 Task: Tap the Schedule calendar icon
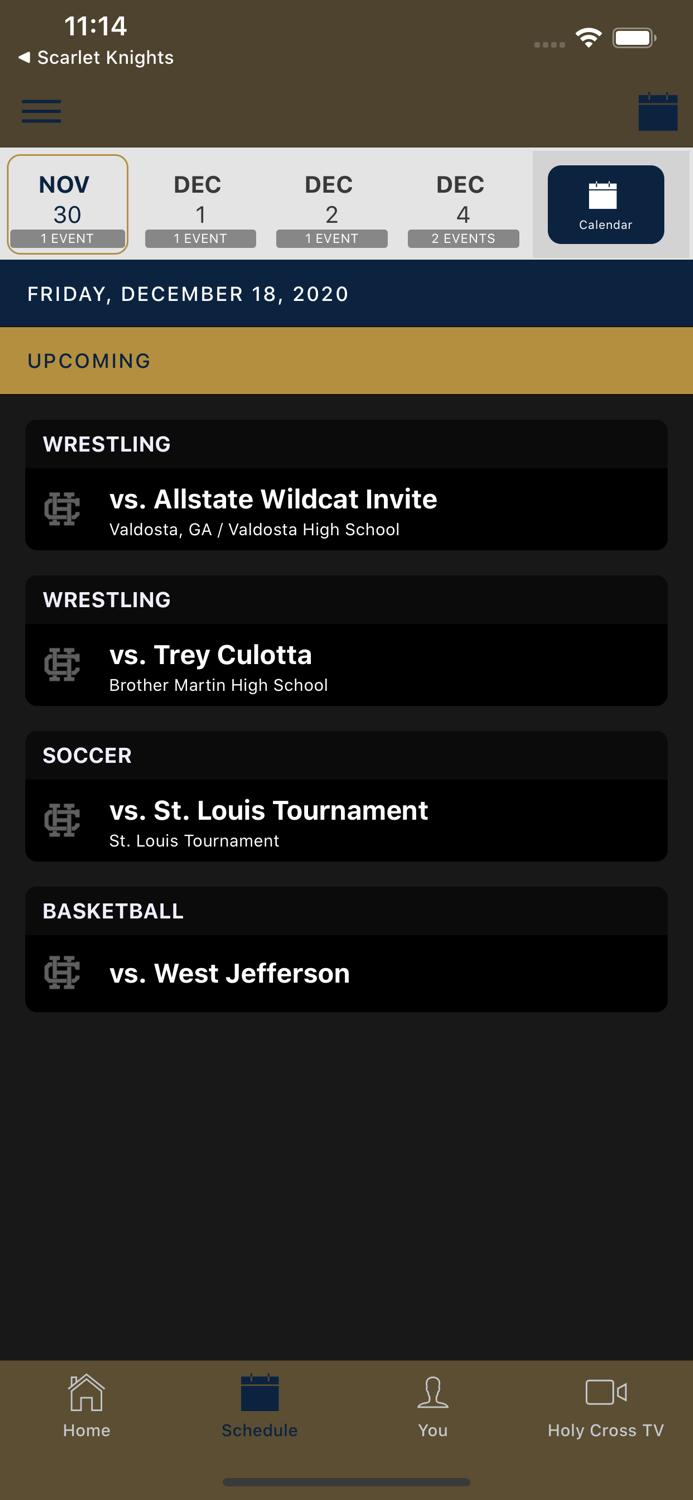(x=259, y=1403)
